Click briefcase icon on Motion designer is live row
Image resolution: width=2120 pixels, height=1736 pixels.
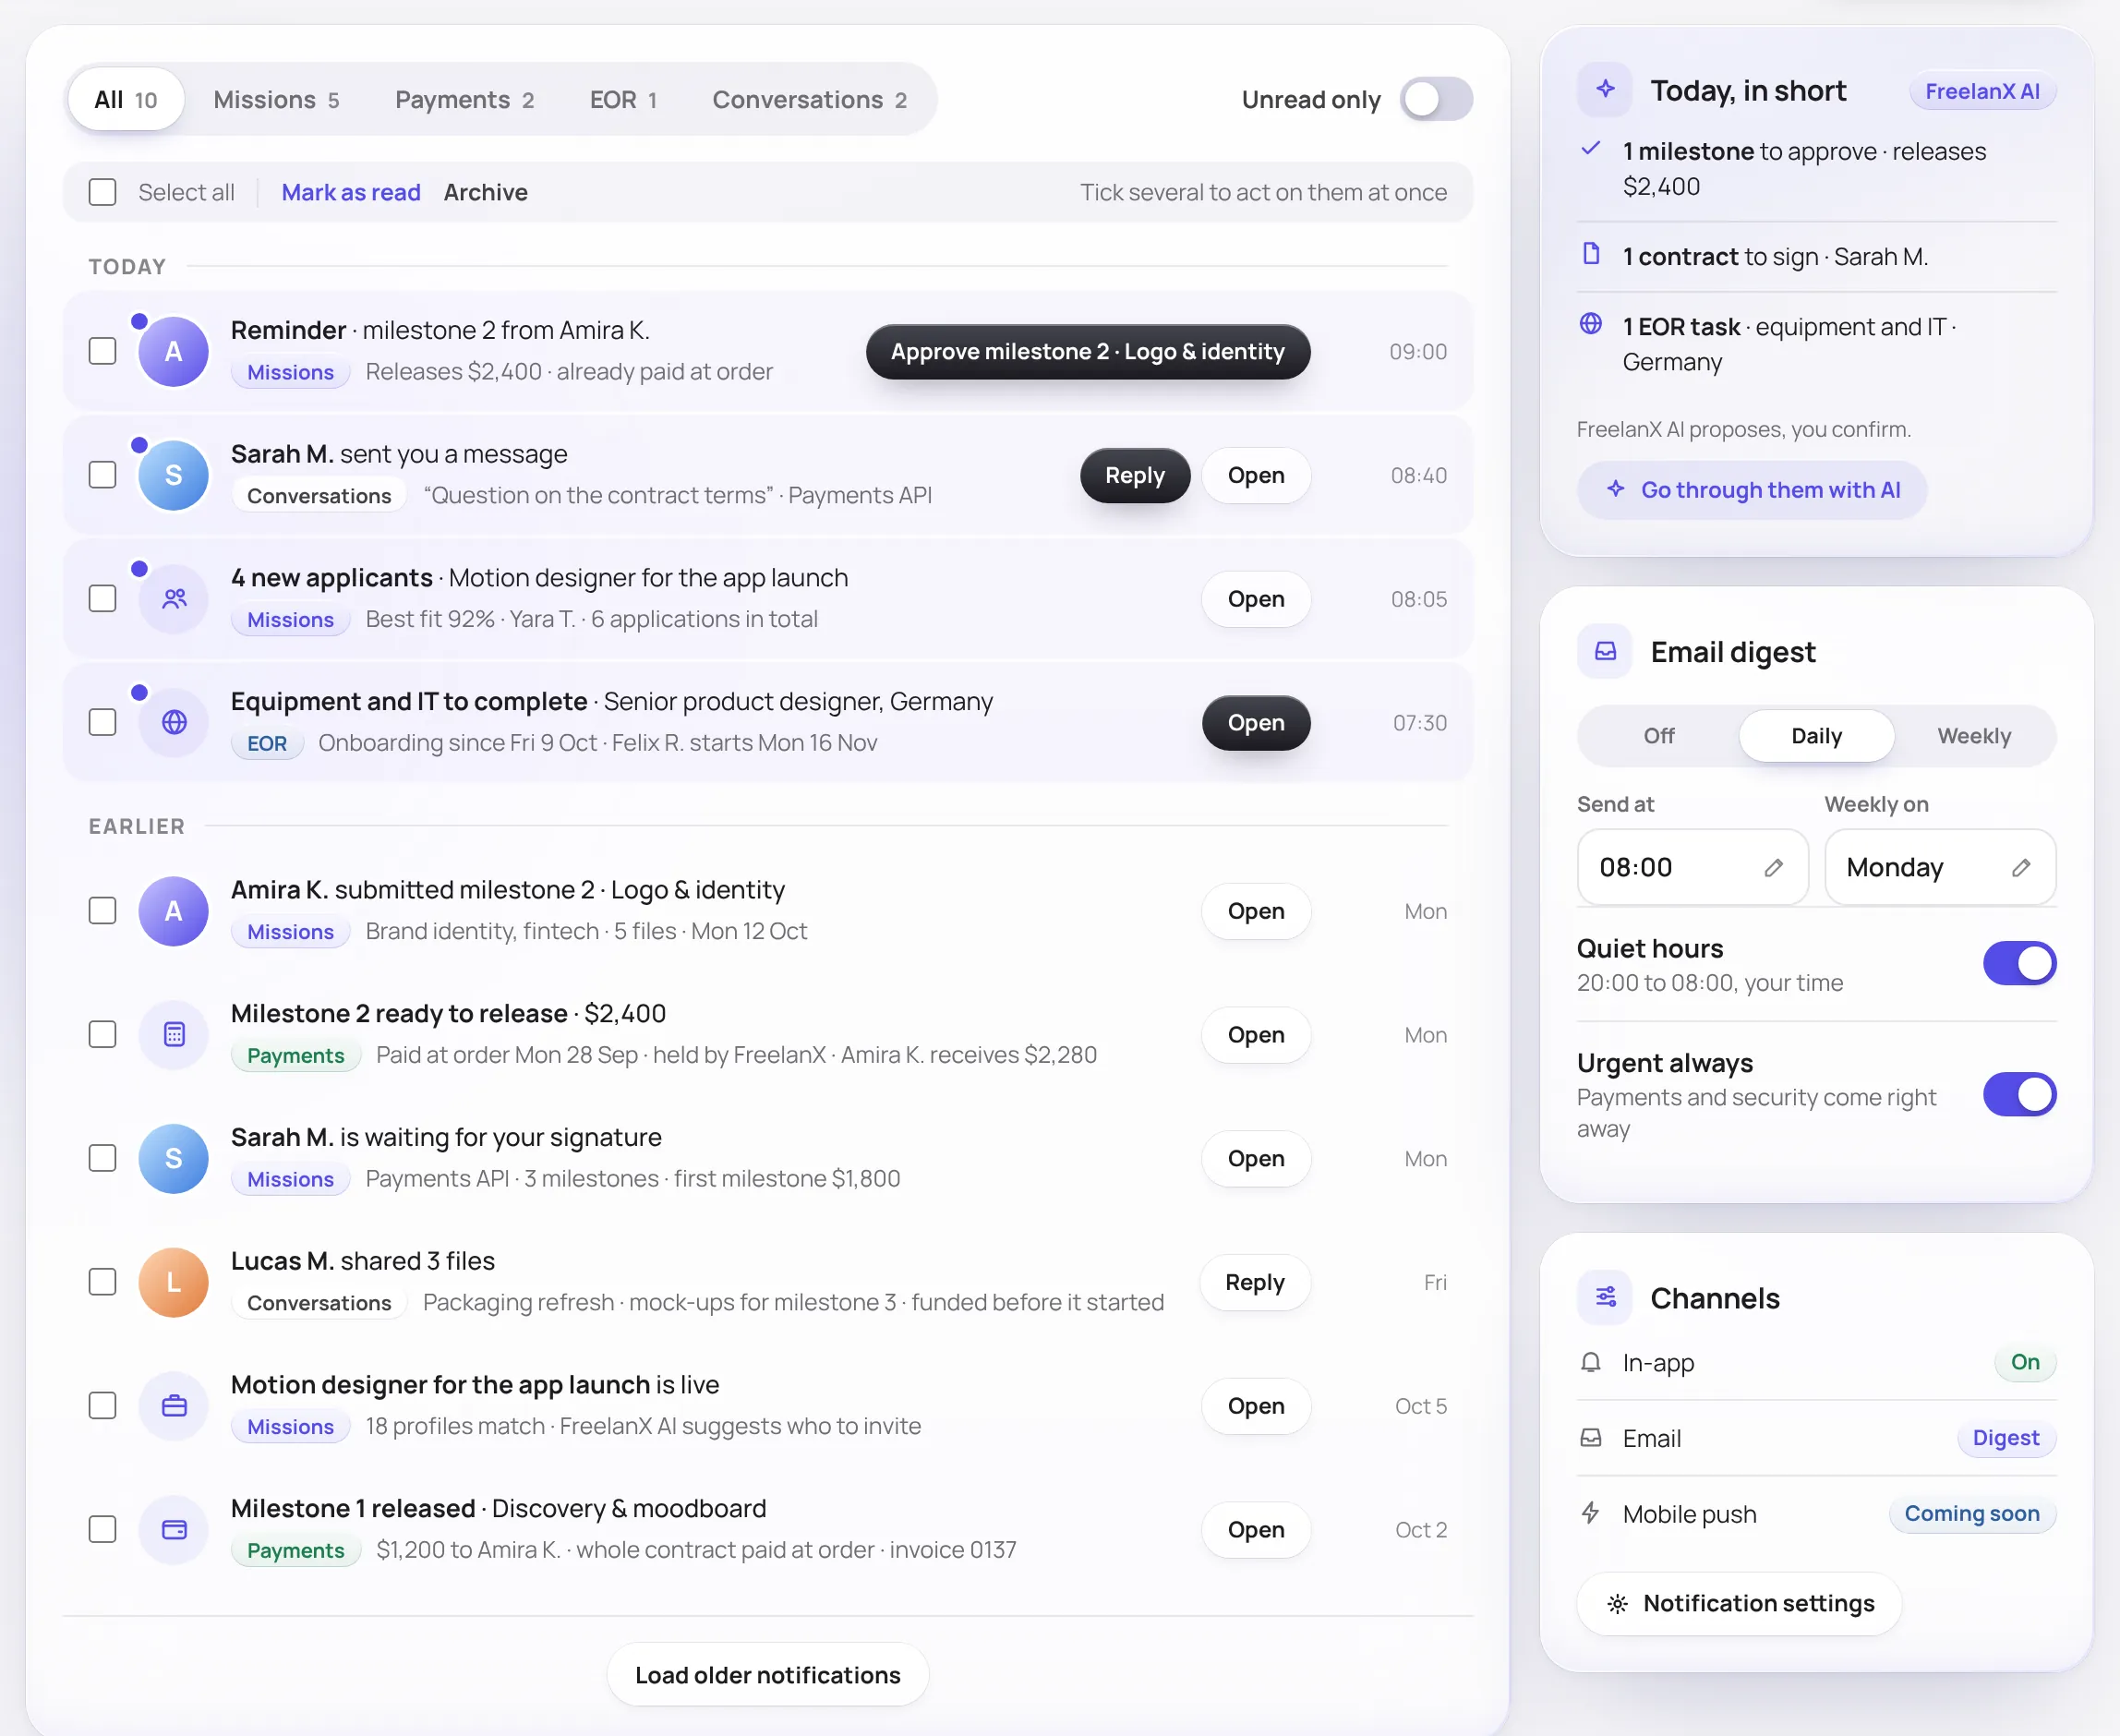(x=174, y=1406)
